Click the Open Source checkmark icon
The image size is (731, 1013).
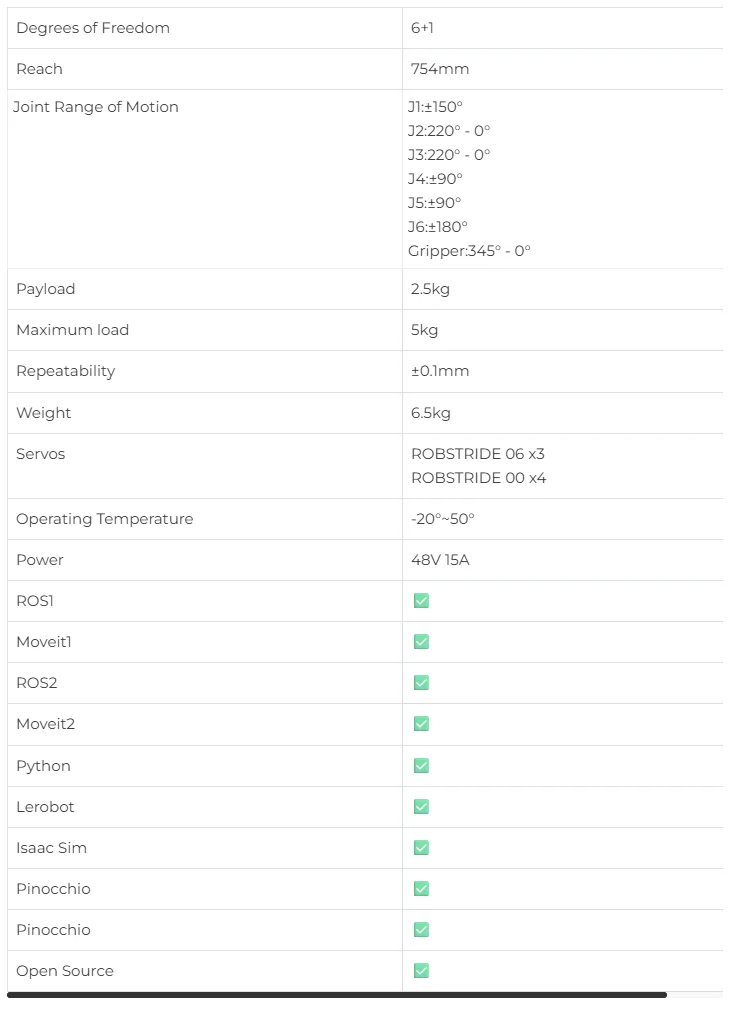point(421,970)
